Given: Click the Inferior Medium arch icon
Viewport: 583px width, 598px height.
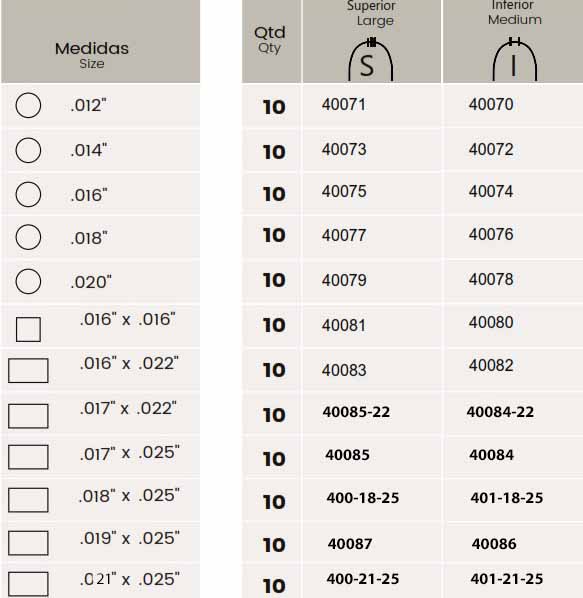Looking at the screenshot, I should click(515, 59).
